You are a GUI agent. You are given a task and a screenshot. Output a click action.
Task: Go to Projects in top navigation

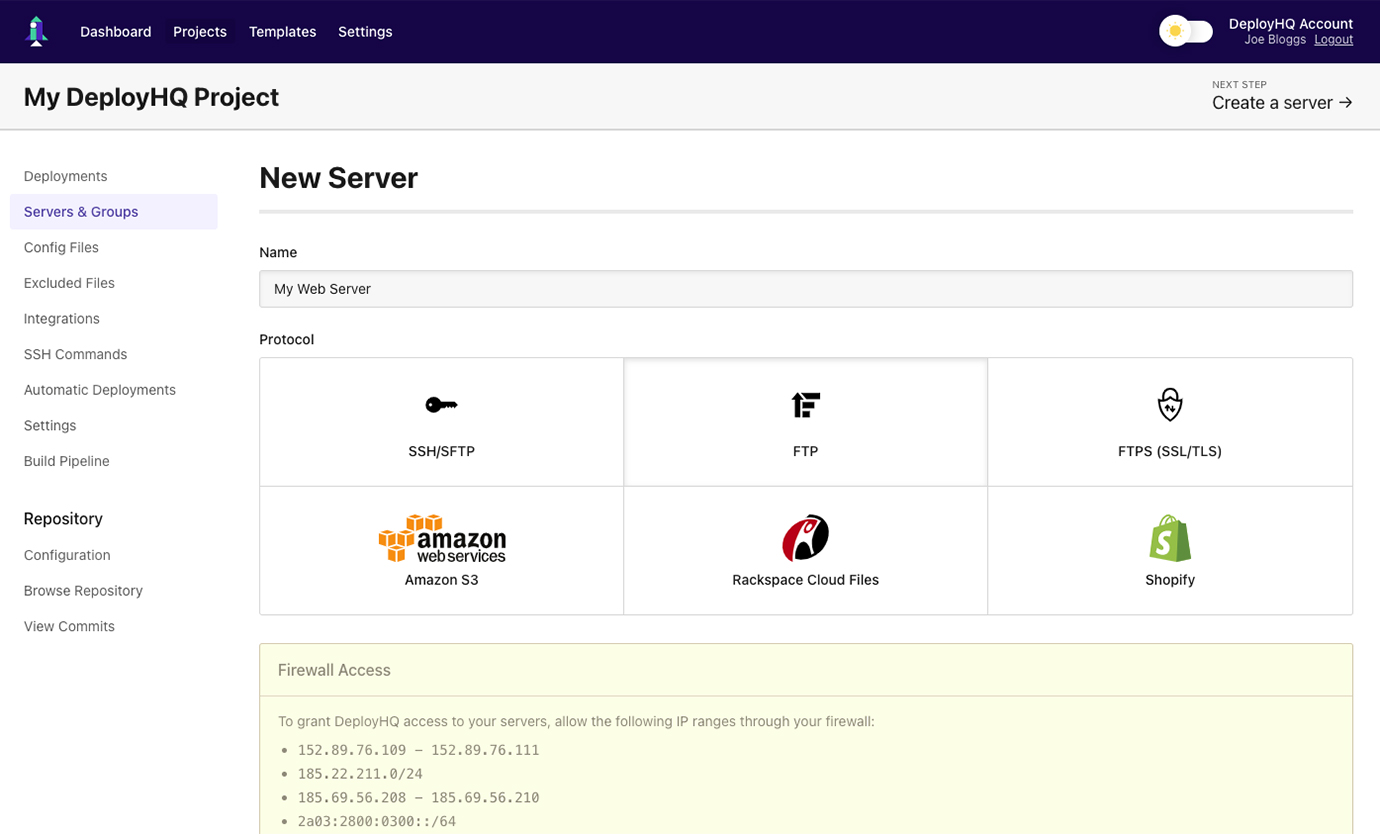[x=200, y=32]
